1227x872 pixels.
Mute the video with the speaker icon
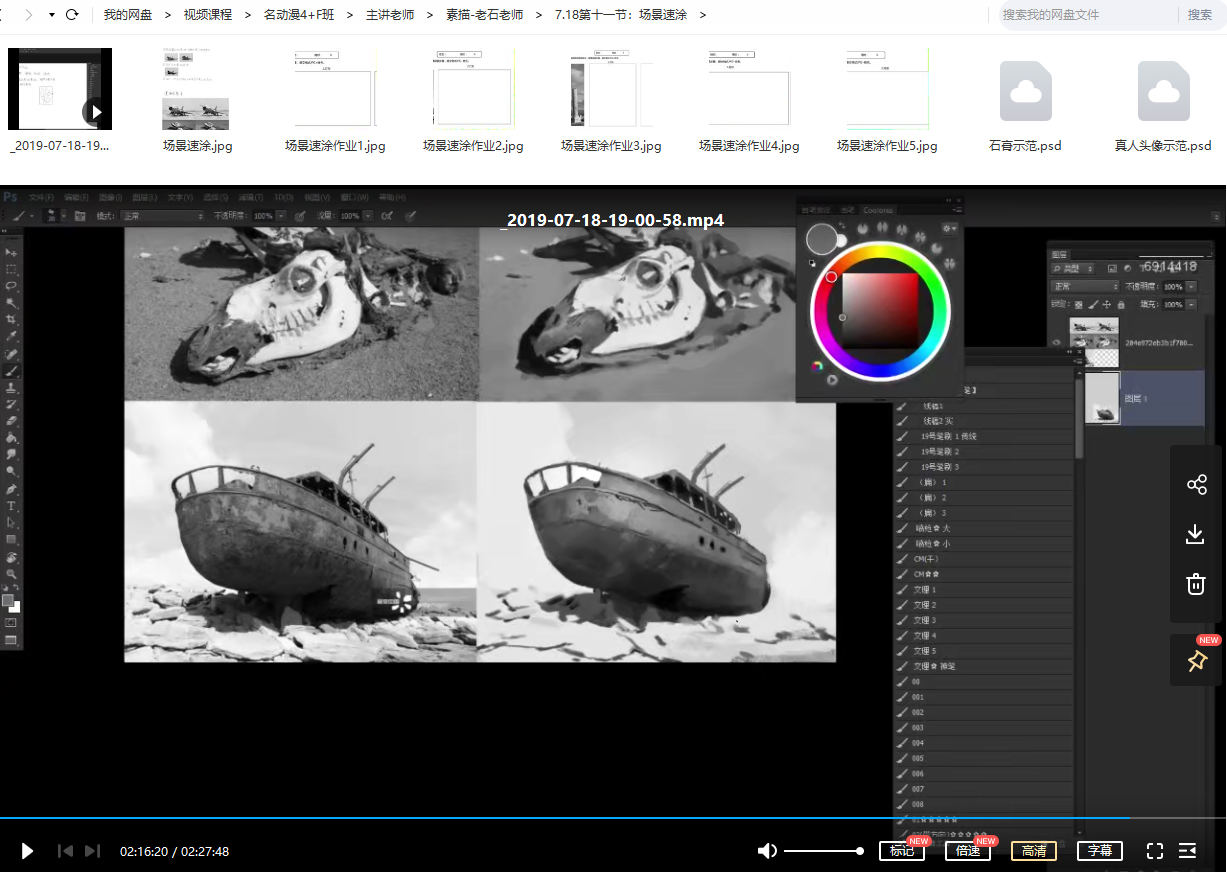[x=767, y=851]
